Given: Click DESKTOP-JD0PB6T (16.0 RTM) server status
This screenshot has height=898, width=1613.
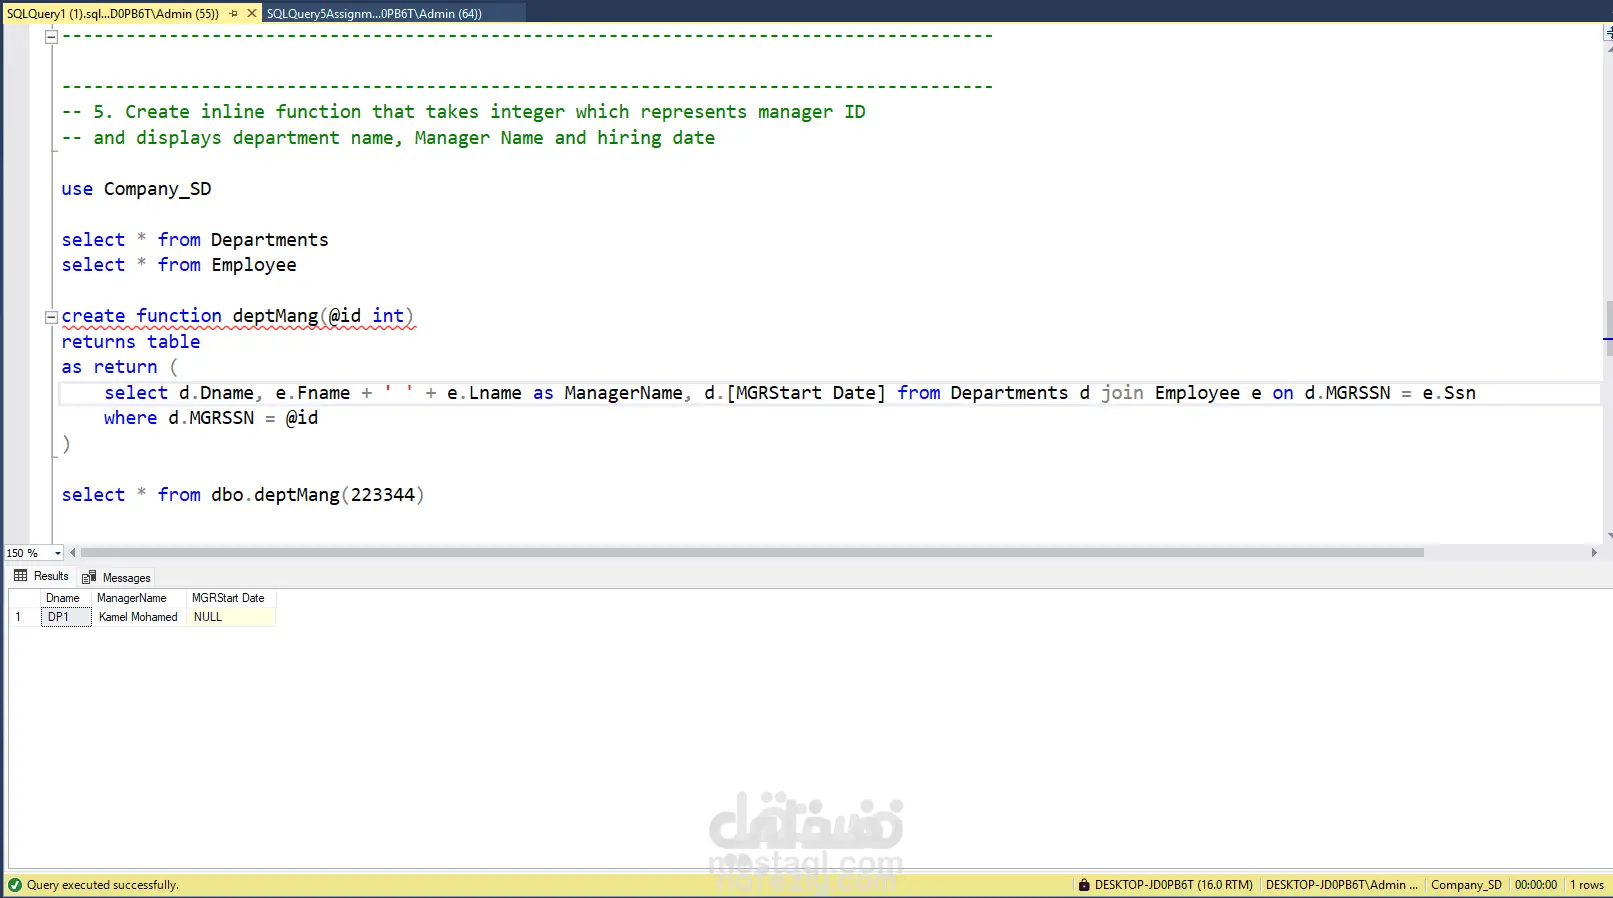Looking at the screenshot, I should tap(1173, 885).
